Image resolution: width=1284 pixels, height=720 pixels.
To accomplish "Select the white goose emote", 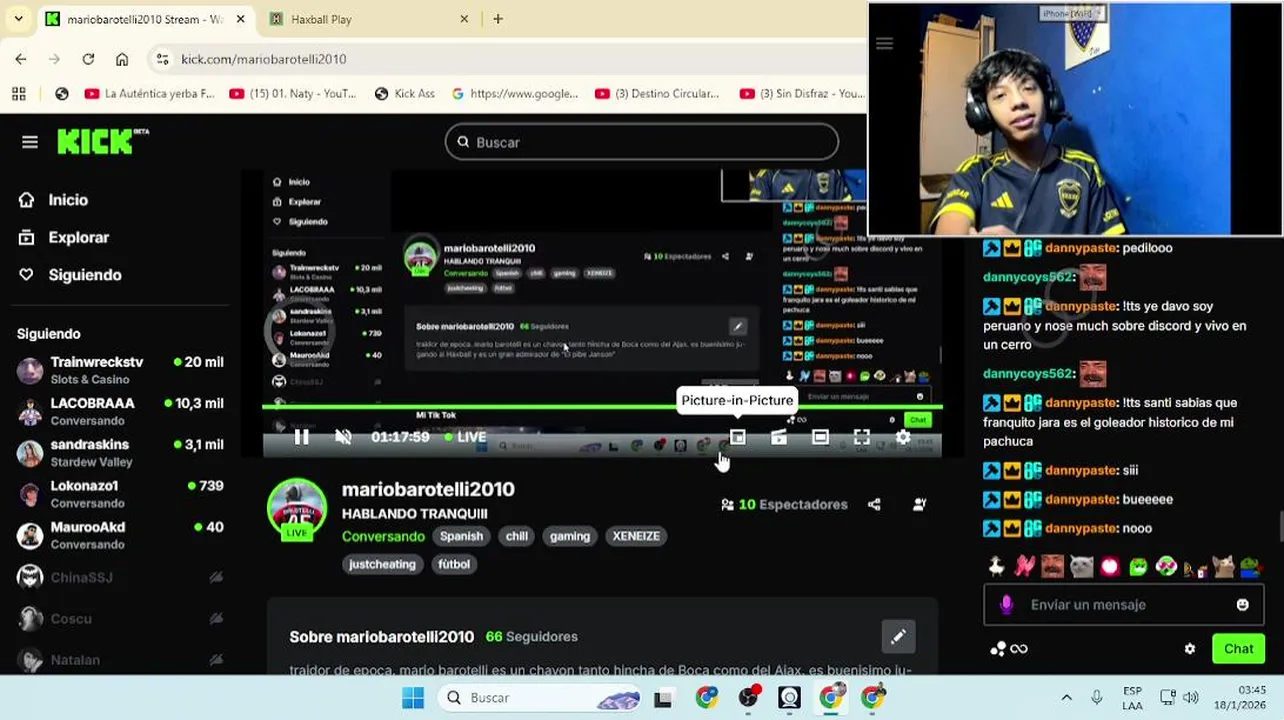I will coord(996,566).
